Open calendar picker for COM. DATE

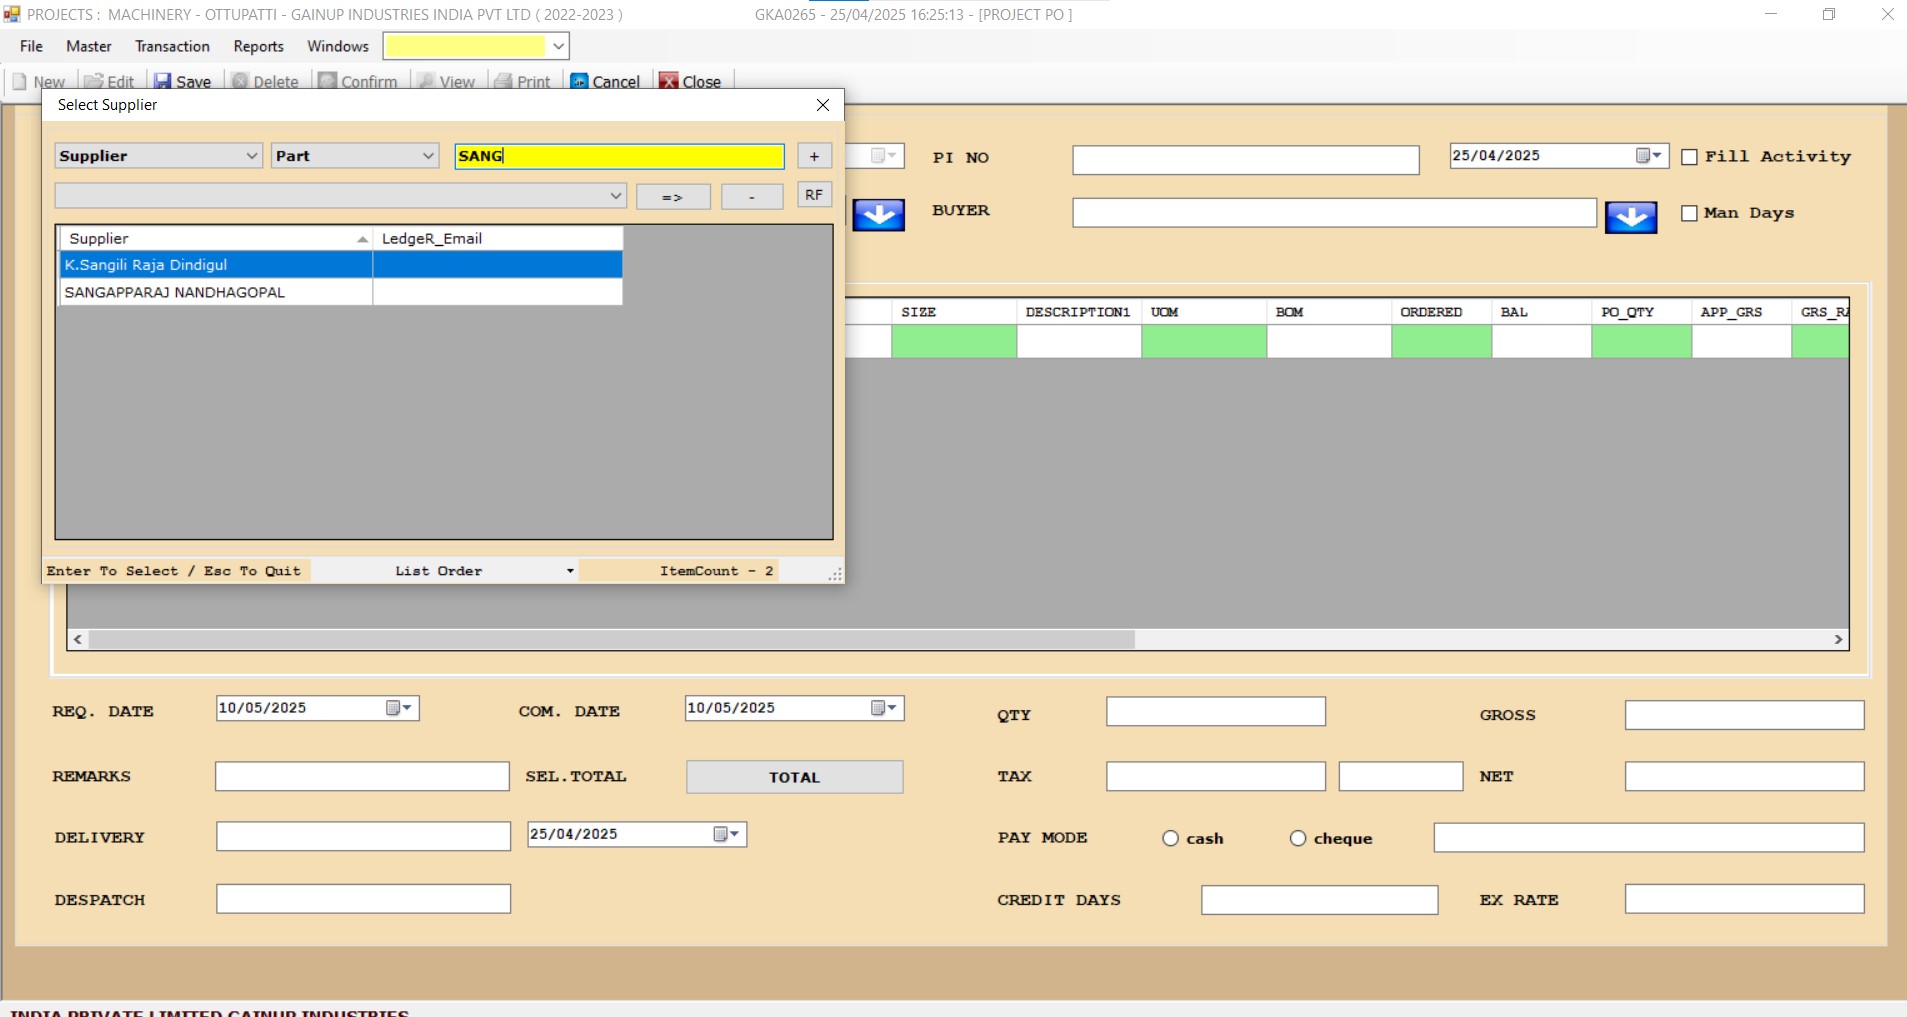click(x=884, y=708)
